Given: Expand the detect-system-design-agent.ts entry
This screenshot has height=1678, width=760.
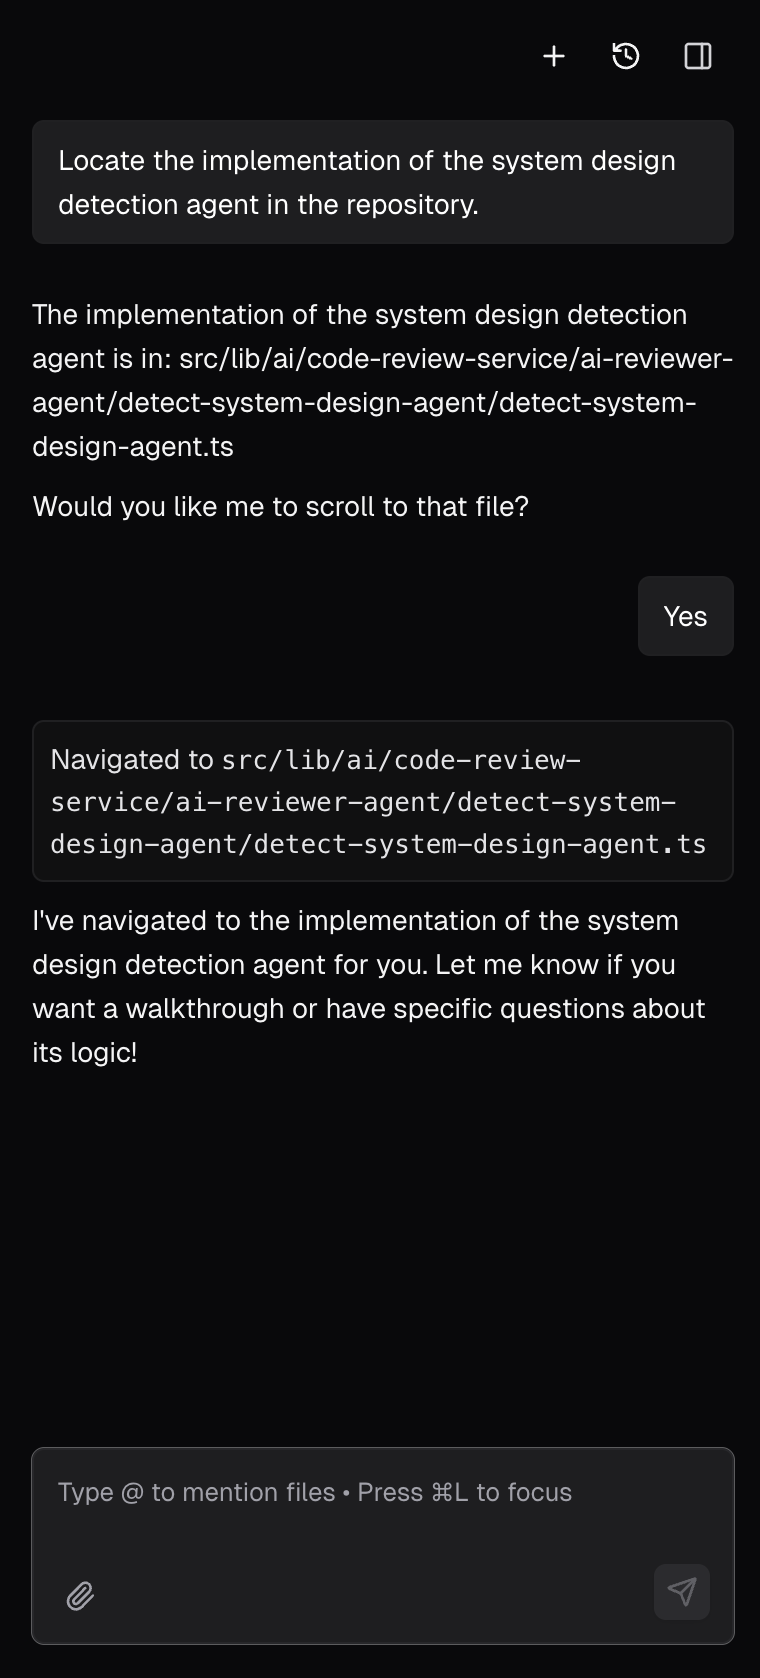Looking at the screenshot, I should 383,800.
